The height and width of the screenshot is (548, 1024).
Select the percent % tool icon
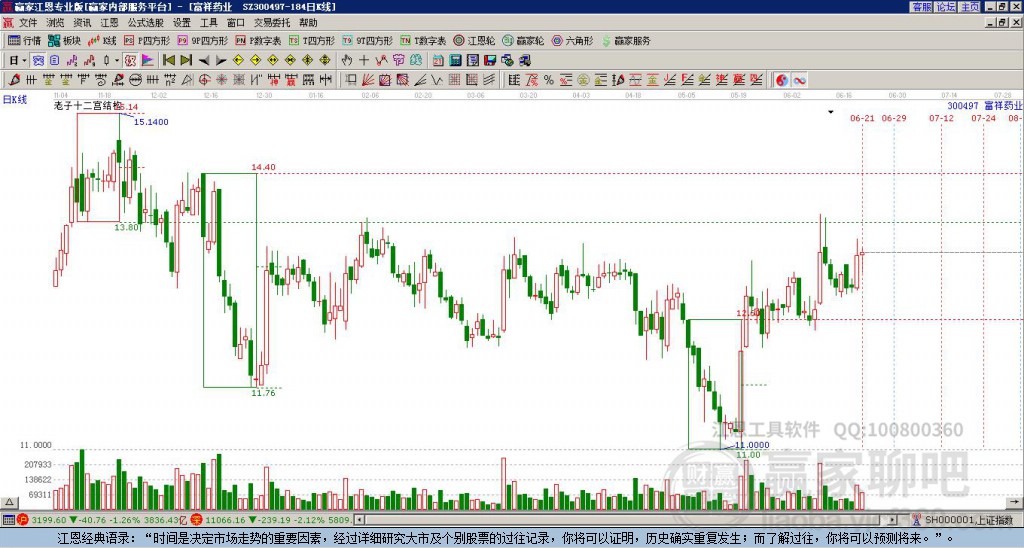549,80
